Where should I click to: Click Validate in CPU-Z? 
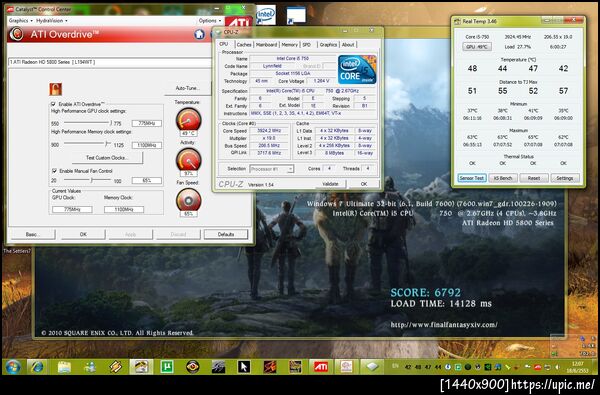pos(330,184)
